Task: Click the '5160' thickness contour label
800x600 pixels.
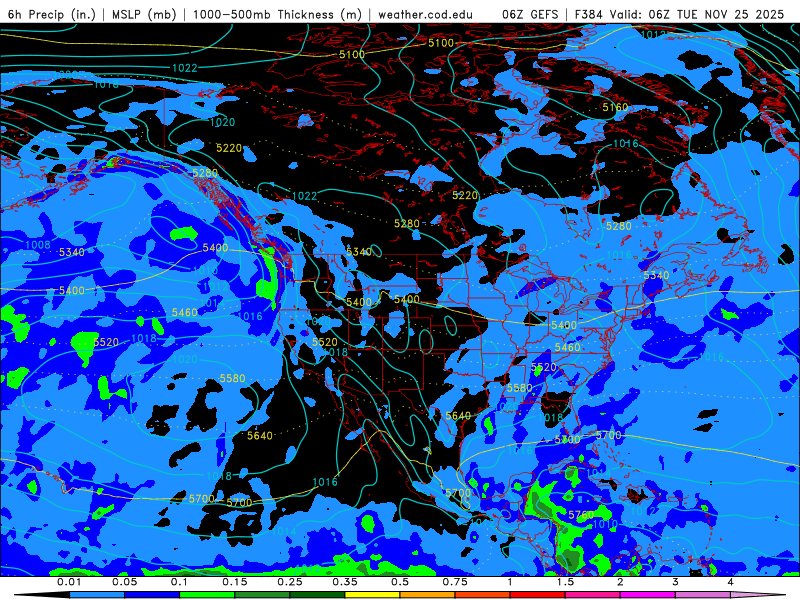Action: click(615, 107)
